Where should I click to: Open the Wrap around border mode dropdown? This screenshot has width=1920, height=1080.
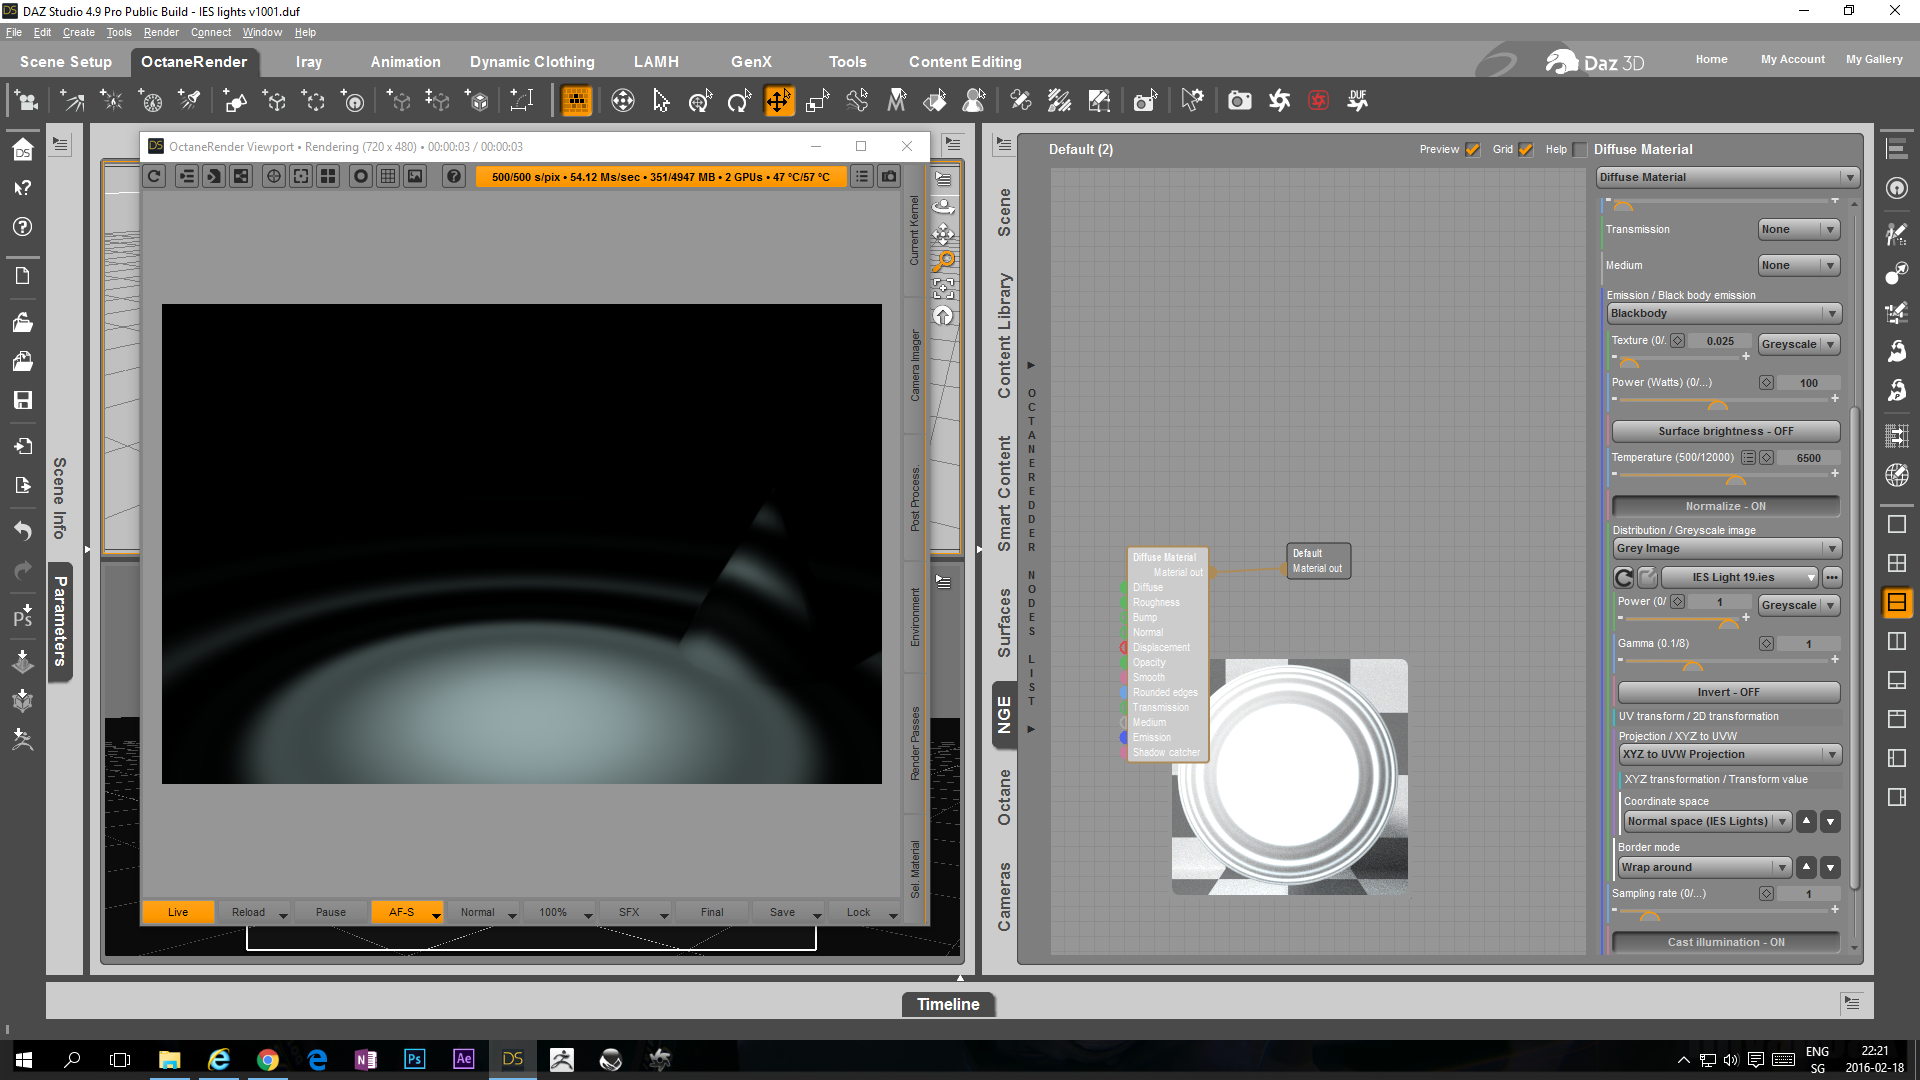point(1704,868)
